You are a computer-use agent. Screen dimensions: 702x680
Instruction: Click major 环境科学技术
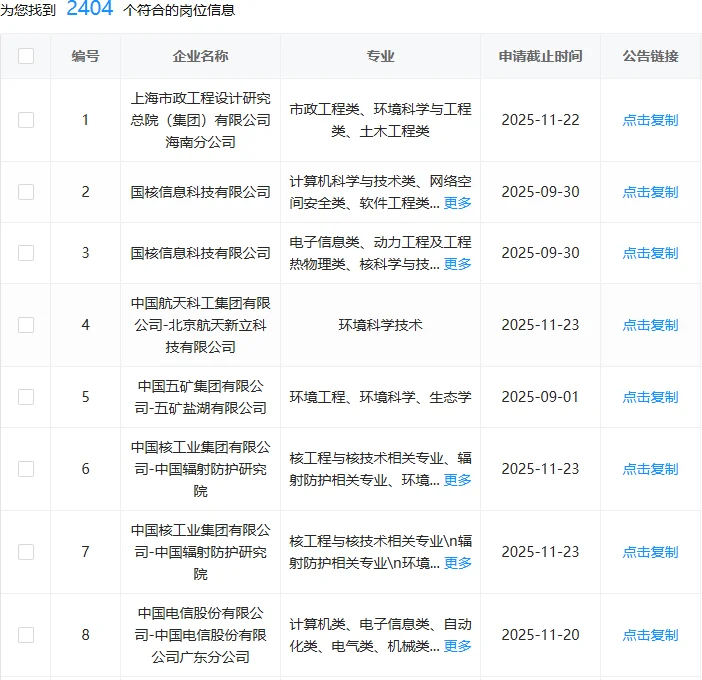[x=381, y=325]
